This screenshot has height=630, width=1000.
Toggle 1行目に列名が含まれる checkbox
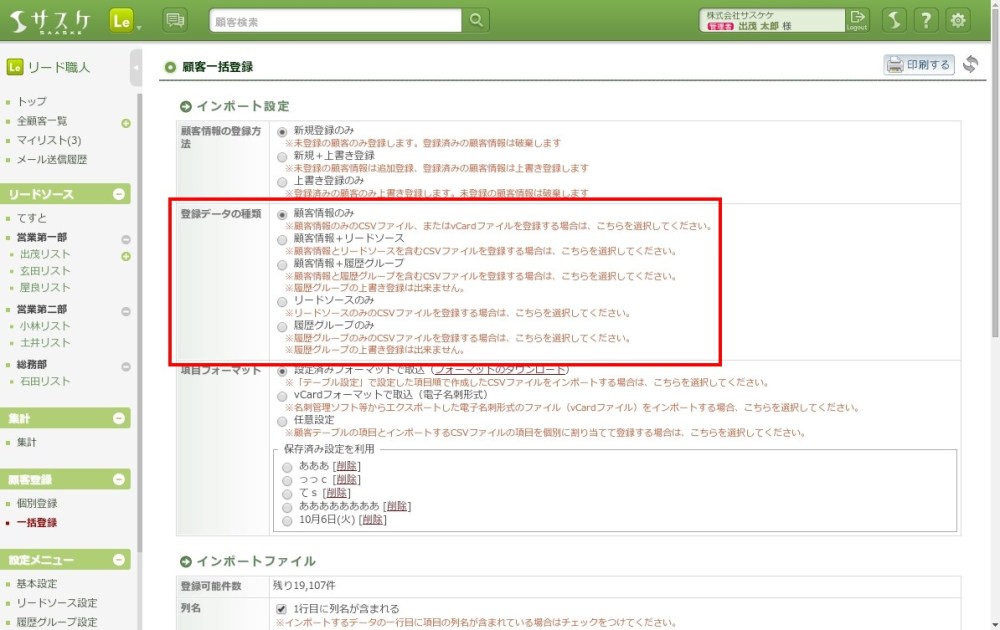coord(282,609)
